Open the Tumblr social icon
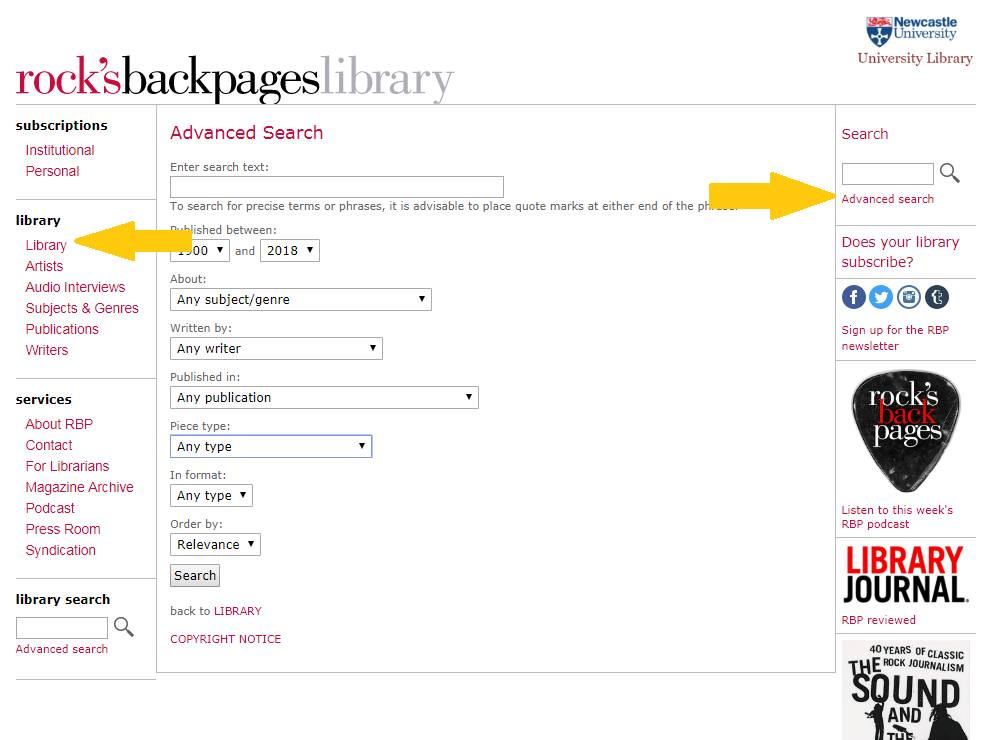The image size is (993, 740). pos(937,297)
